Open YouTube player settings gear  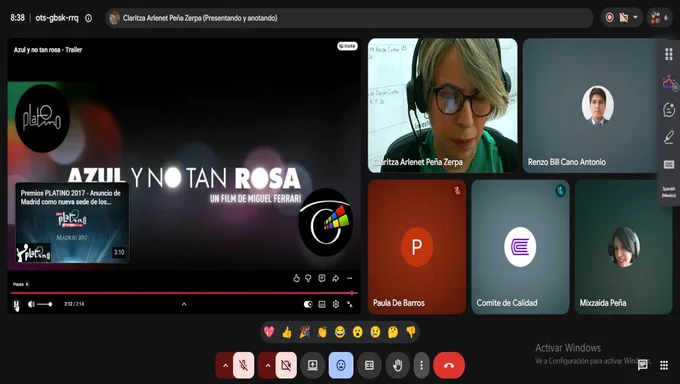click(x=336, y=304)
